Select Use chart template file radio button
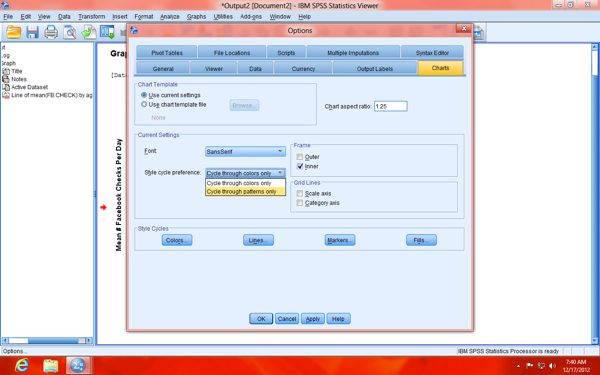The height and width of the screenshot is (375, 600). pyautogui.click(x=144, y=104)
